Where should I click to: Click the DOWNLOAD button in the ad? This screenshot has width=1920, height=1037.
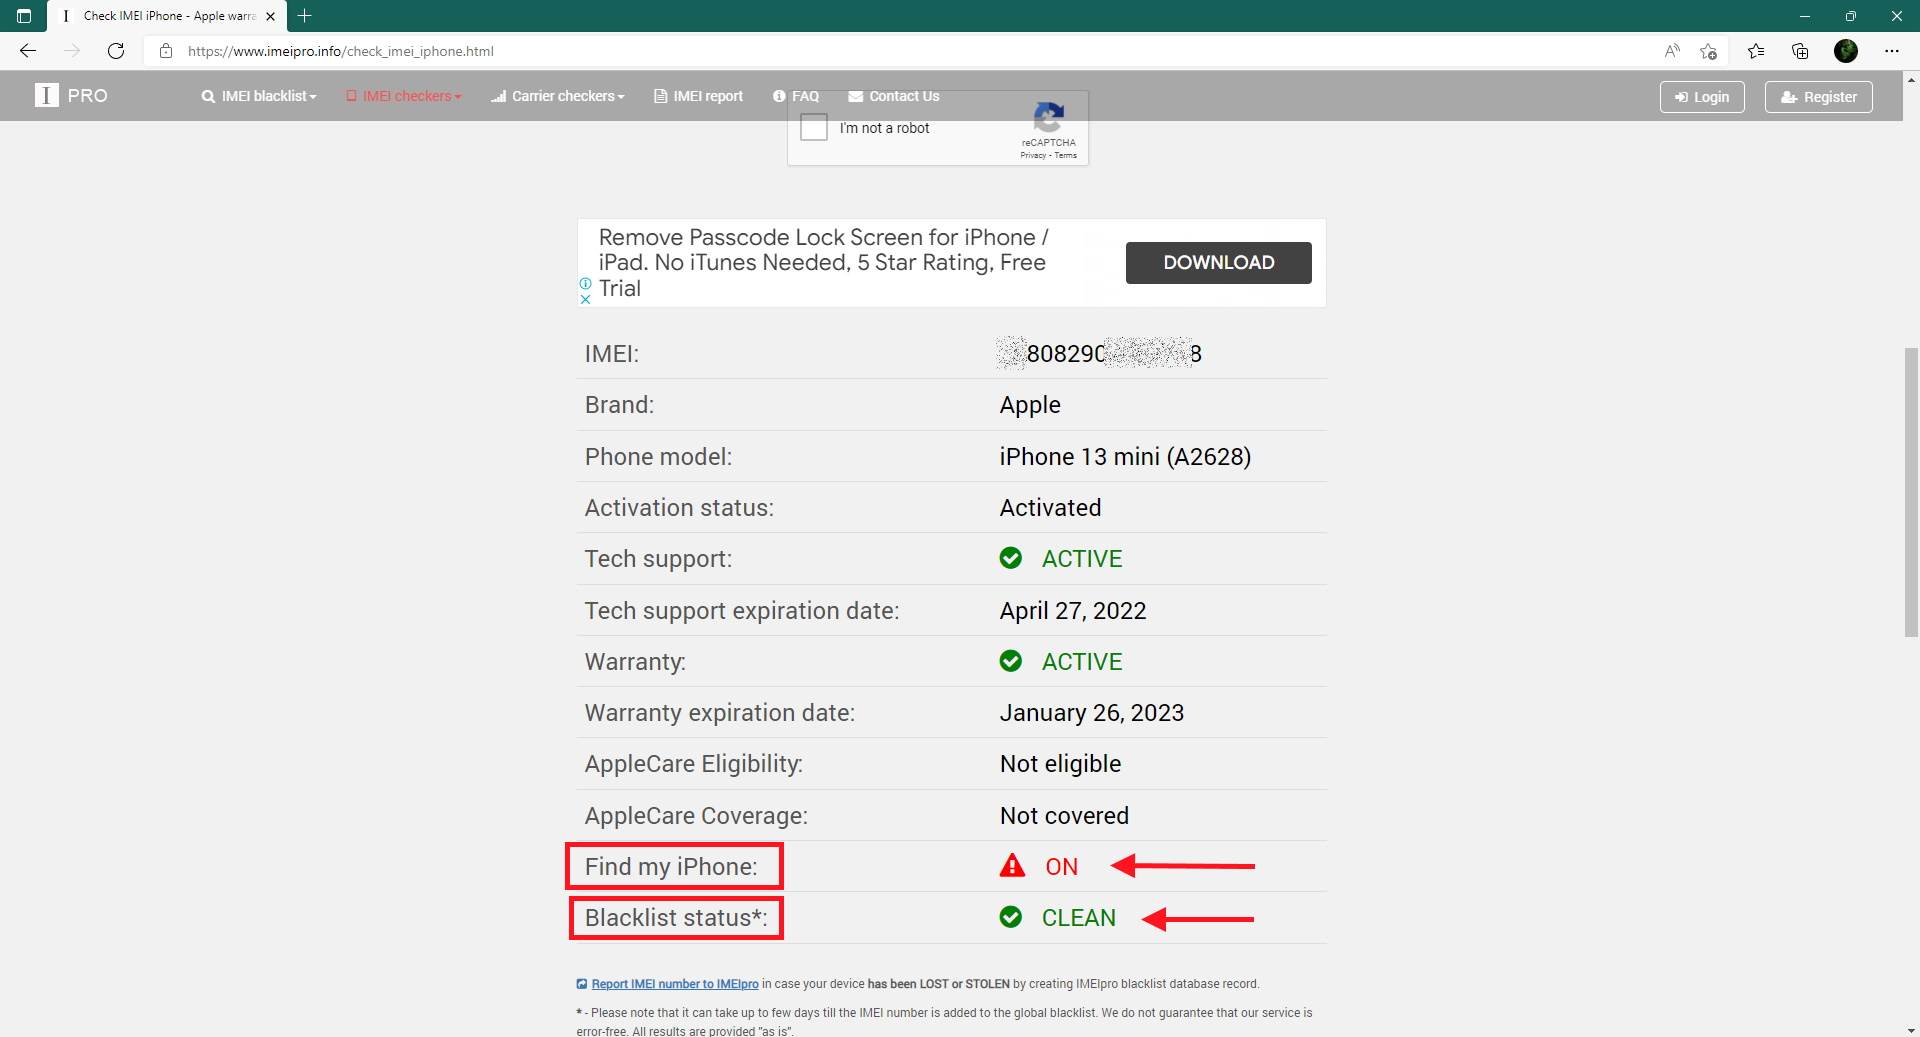(x=1218, y=262)
